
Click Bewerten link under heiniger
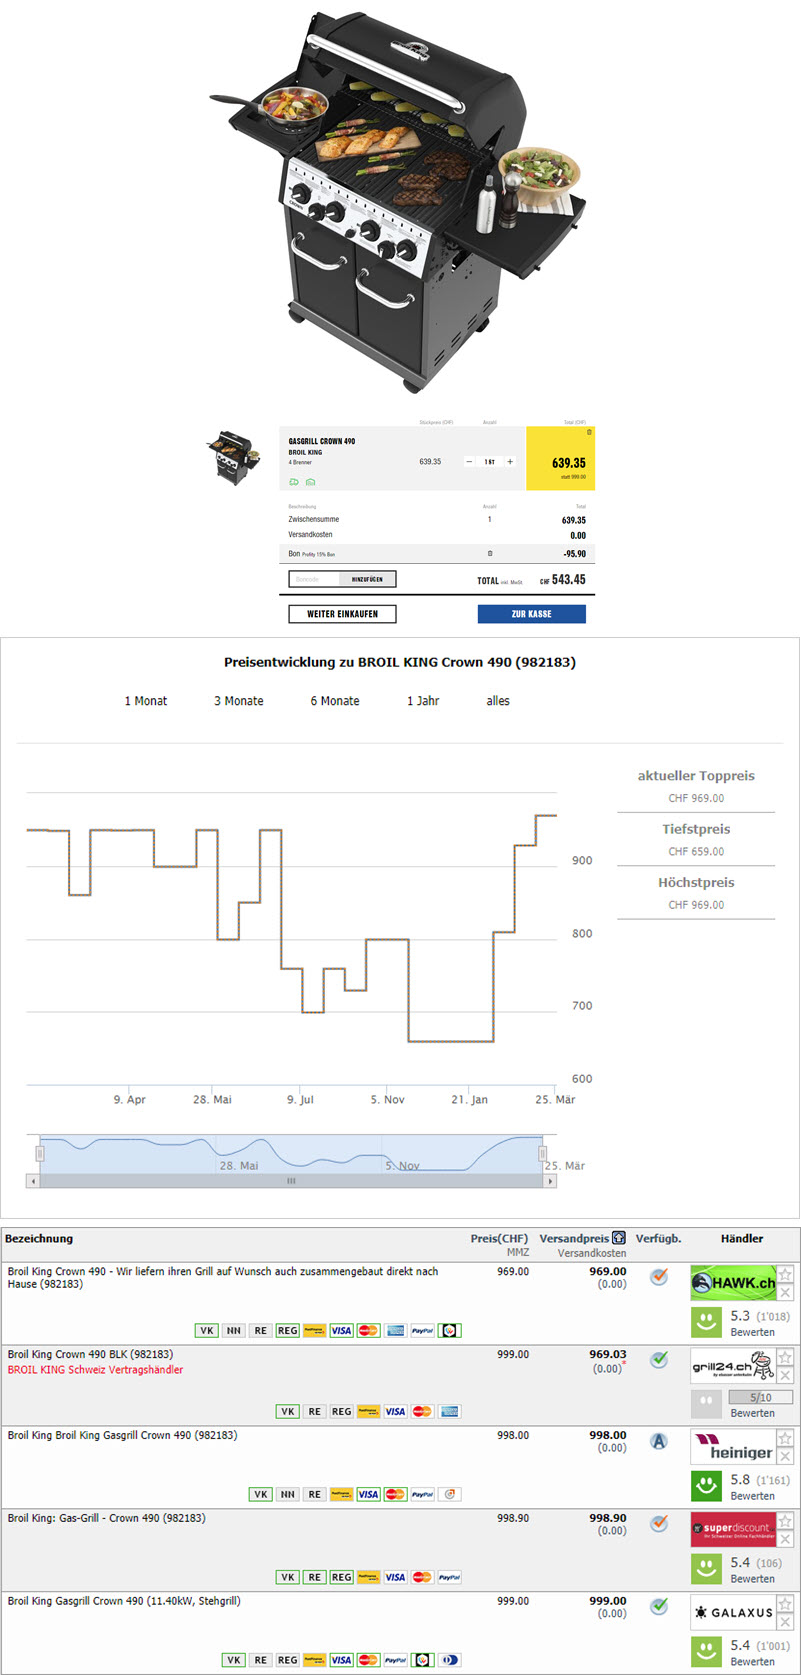point(752,1496)
